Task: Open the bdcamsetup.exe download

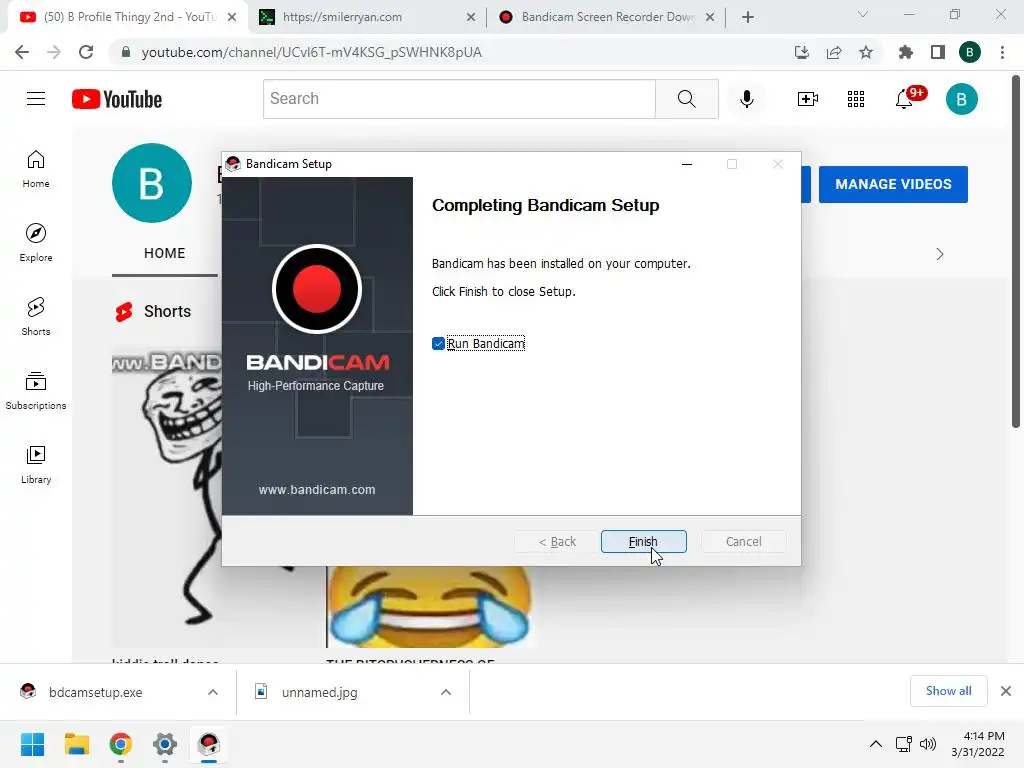Action: pyautogui.click(x=95, y=692)
